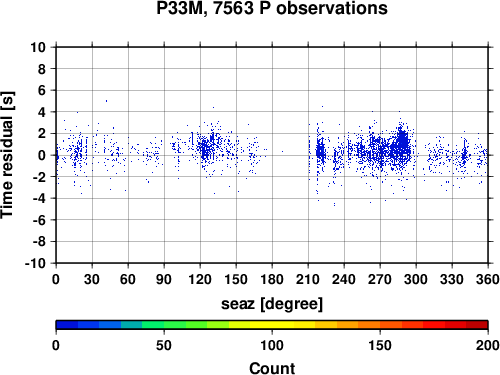Image resolution: width=500 pixels, height=375 pixels.
Task: Click the plot title 'P33M, 7563 P observations'
Action: coord(272,8)
